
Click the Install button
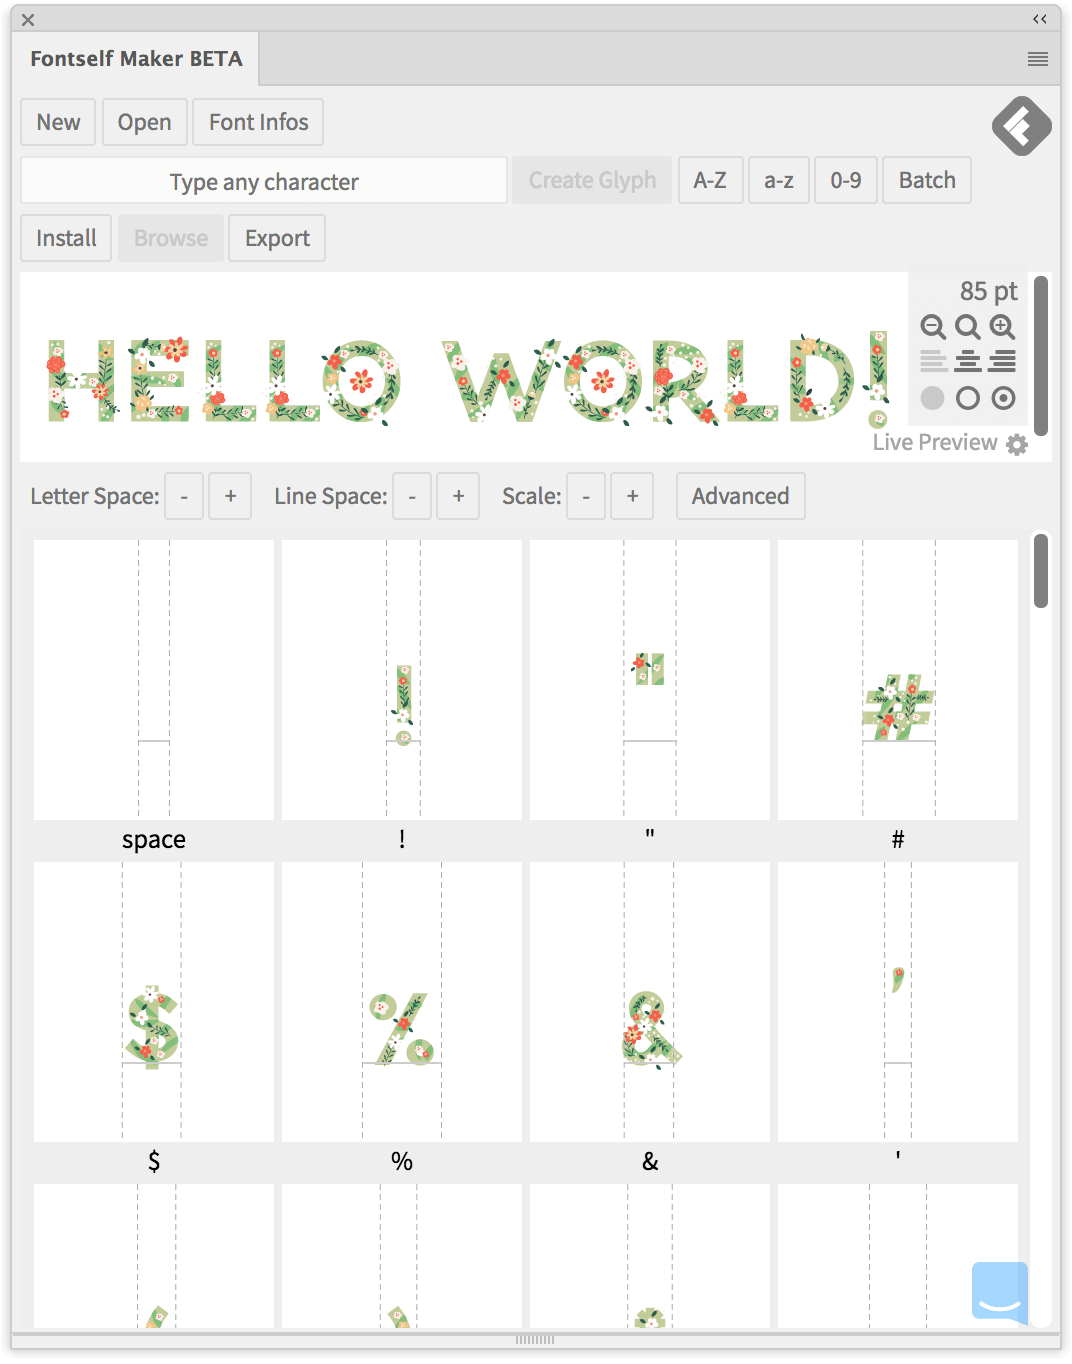[65, 238]
